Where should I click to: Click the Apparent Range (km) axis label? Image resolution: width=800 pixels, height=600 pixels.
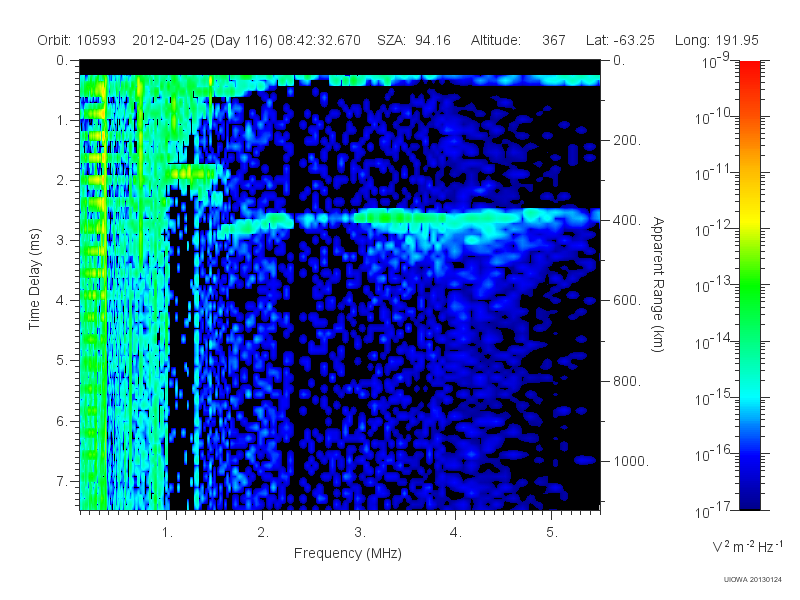point(658,284)
